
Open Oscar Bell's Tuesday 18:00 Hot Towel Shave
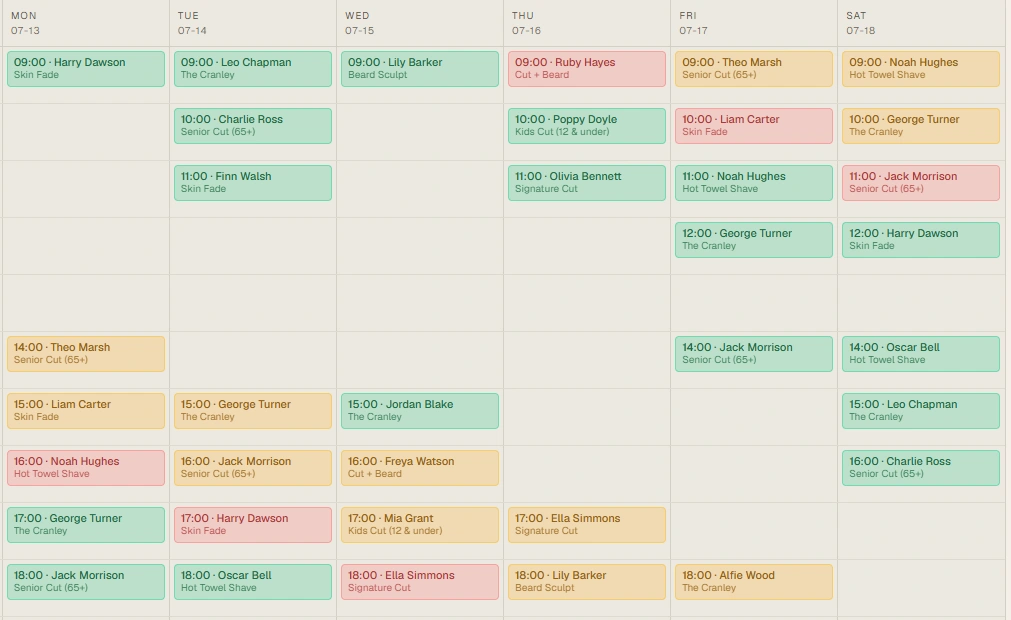point(253,582)
